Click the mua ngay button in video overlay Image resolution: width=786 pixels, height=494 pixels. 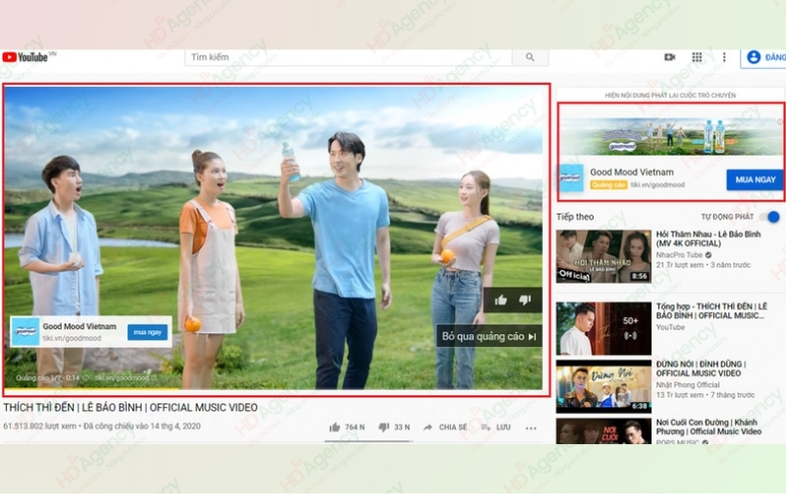pyautogui.click(x=147, y=332)
